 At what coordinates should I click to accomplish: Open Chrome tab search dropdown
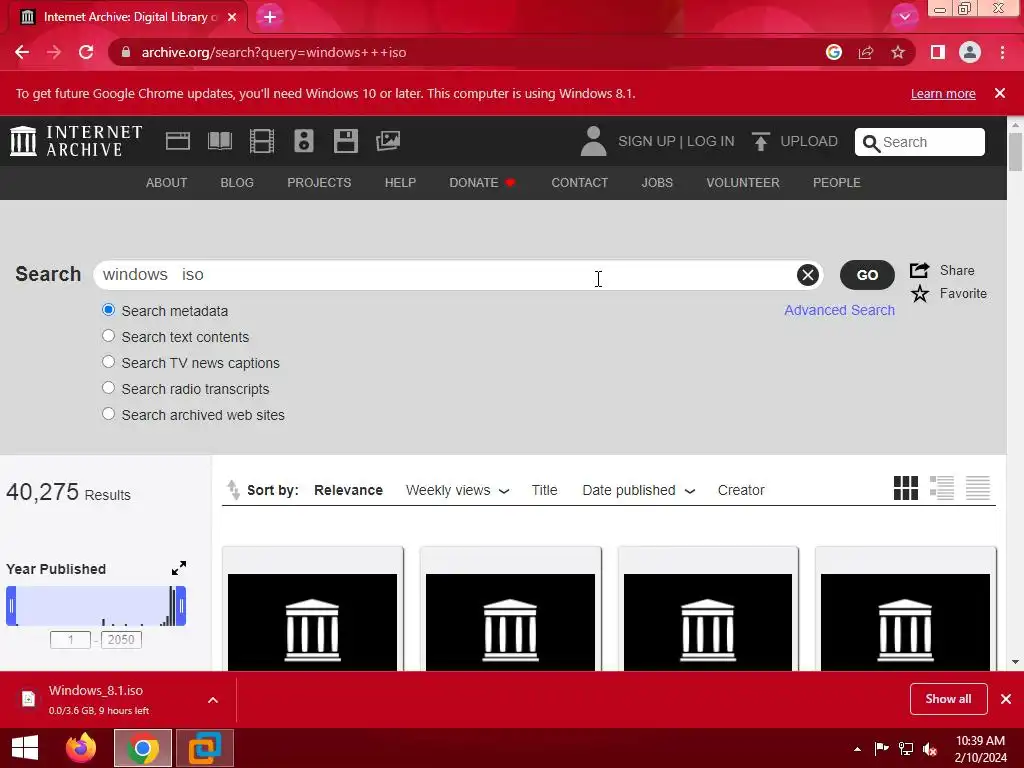pyautogui.click(x=904, y=16)
